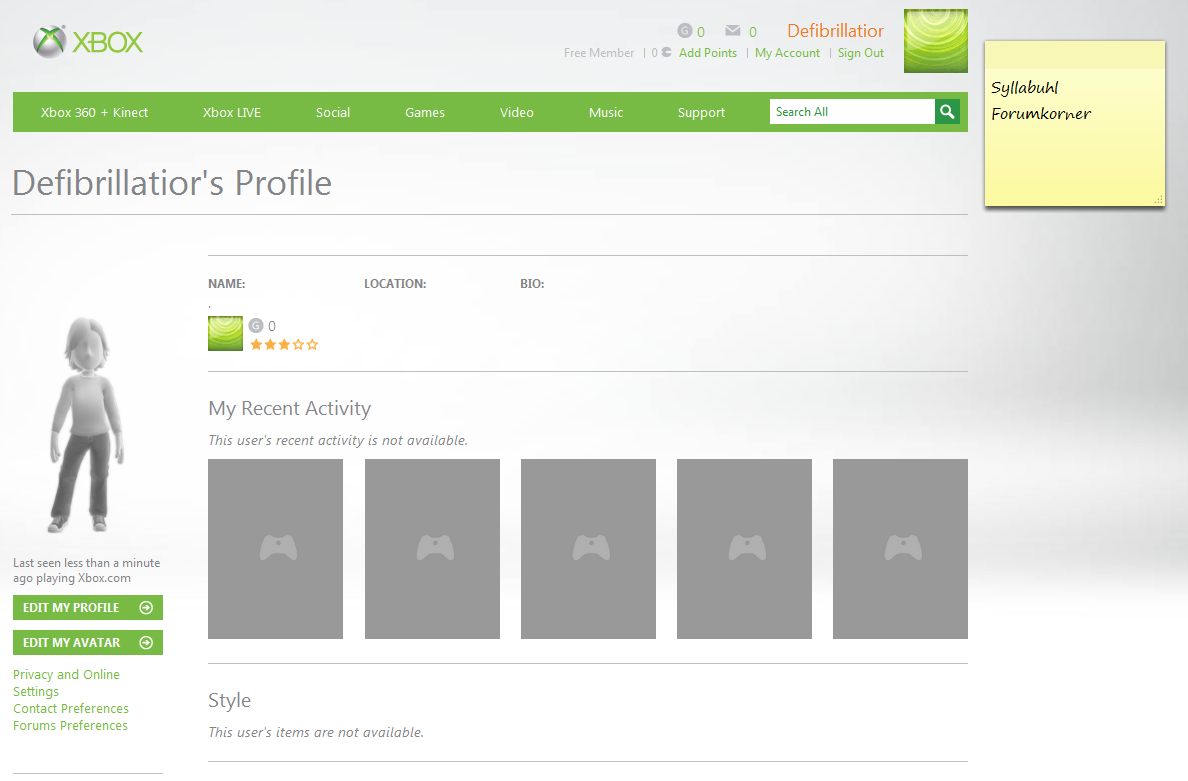Click the Microsoft Points coin icon

[666, 52]
